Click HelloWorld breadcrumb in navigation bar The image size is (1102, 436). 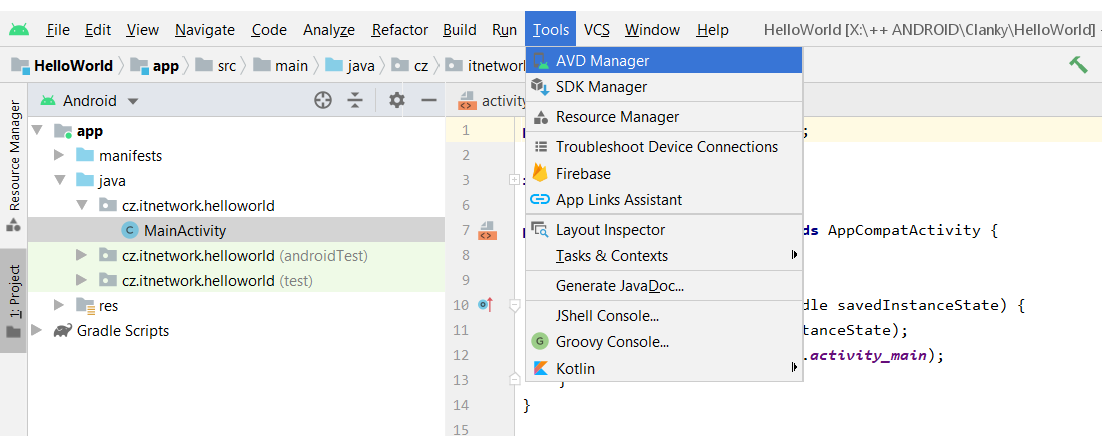tap(73, 66)
